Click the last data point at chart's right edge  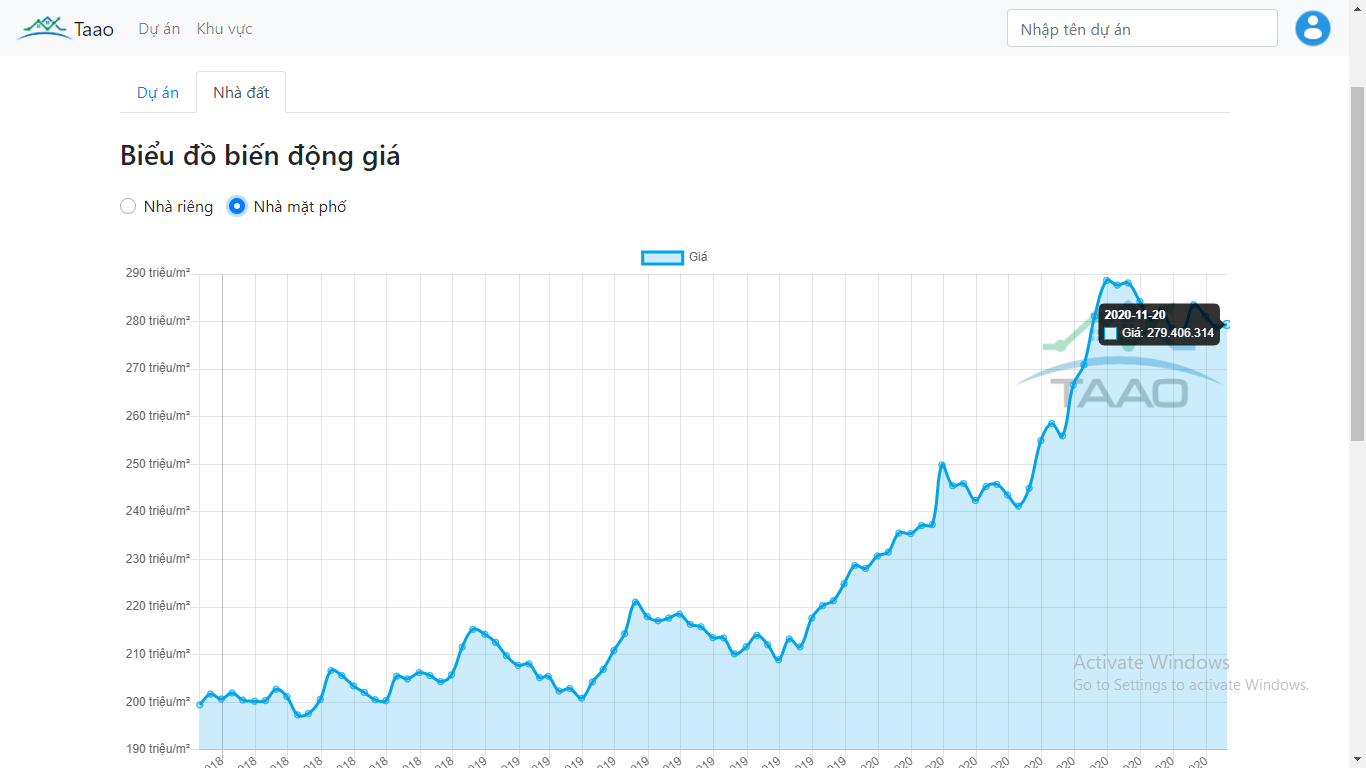pos(1226,324)
